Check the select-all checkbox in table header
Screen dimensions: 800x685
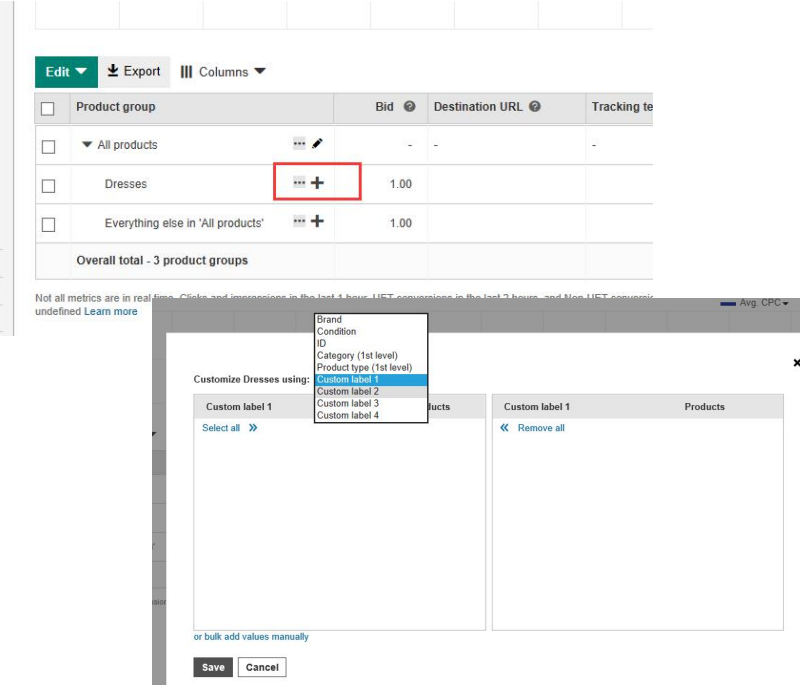tap(48, 108)
